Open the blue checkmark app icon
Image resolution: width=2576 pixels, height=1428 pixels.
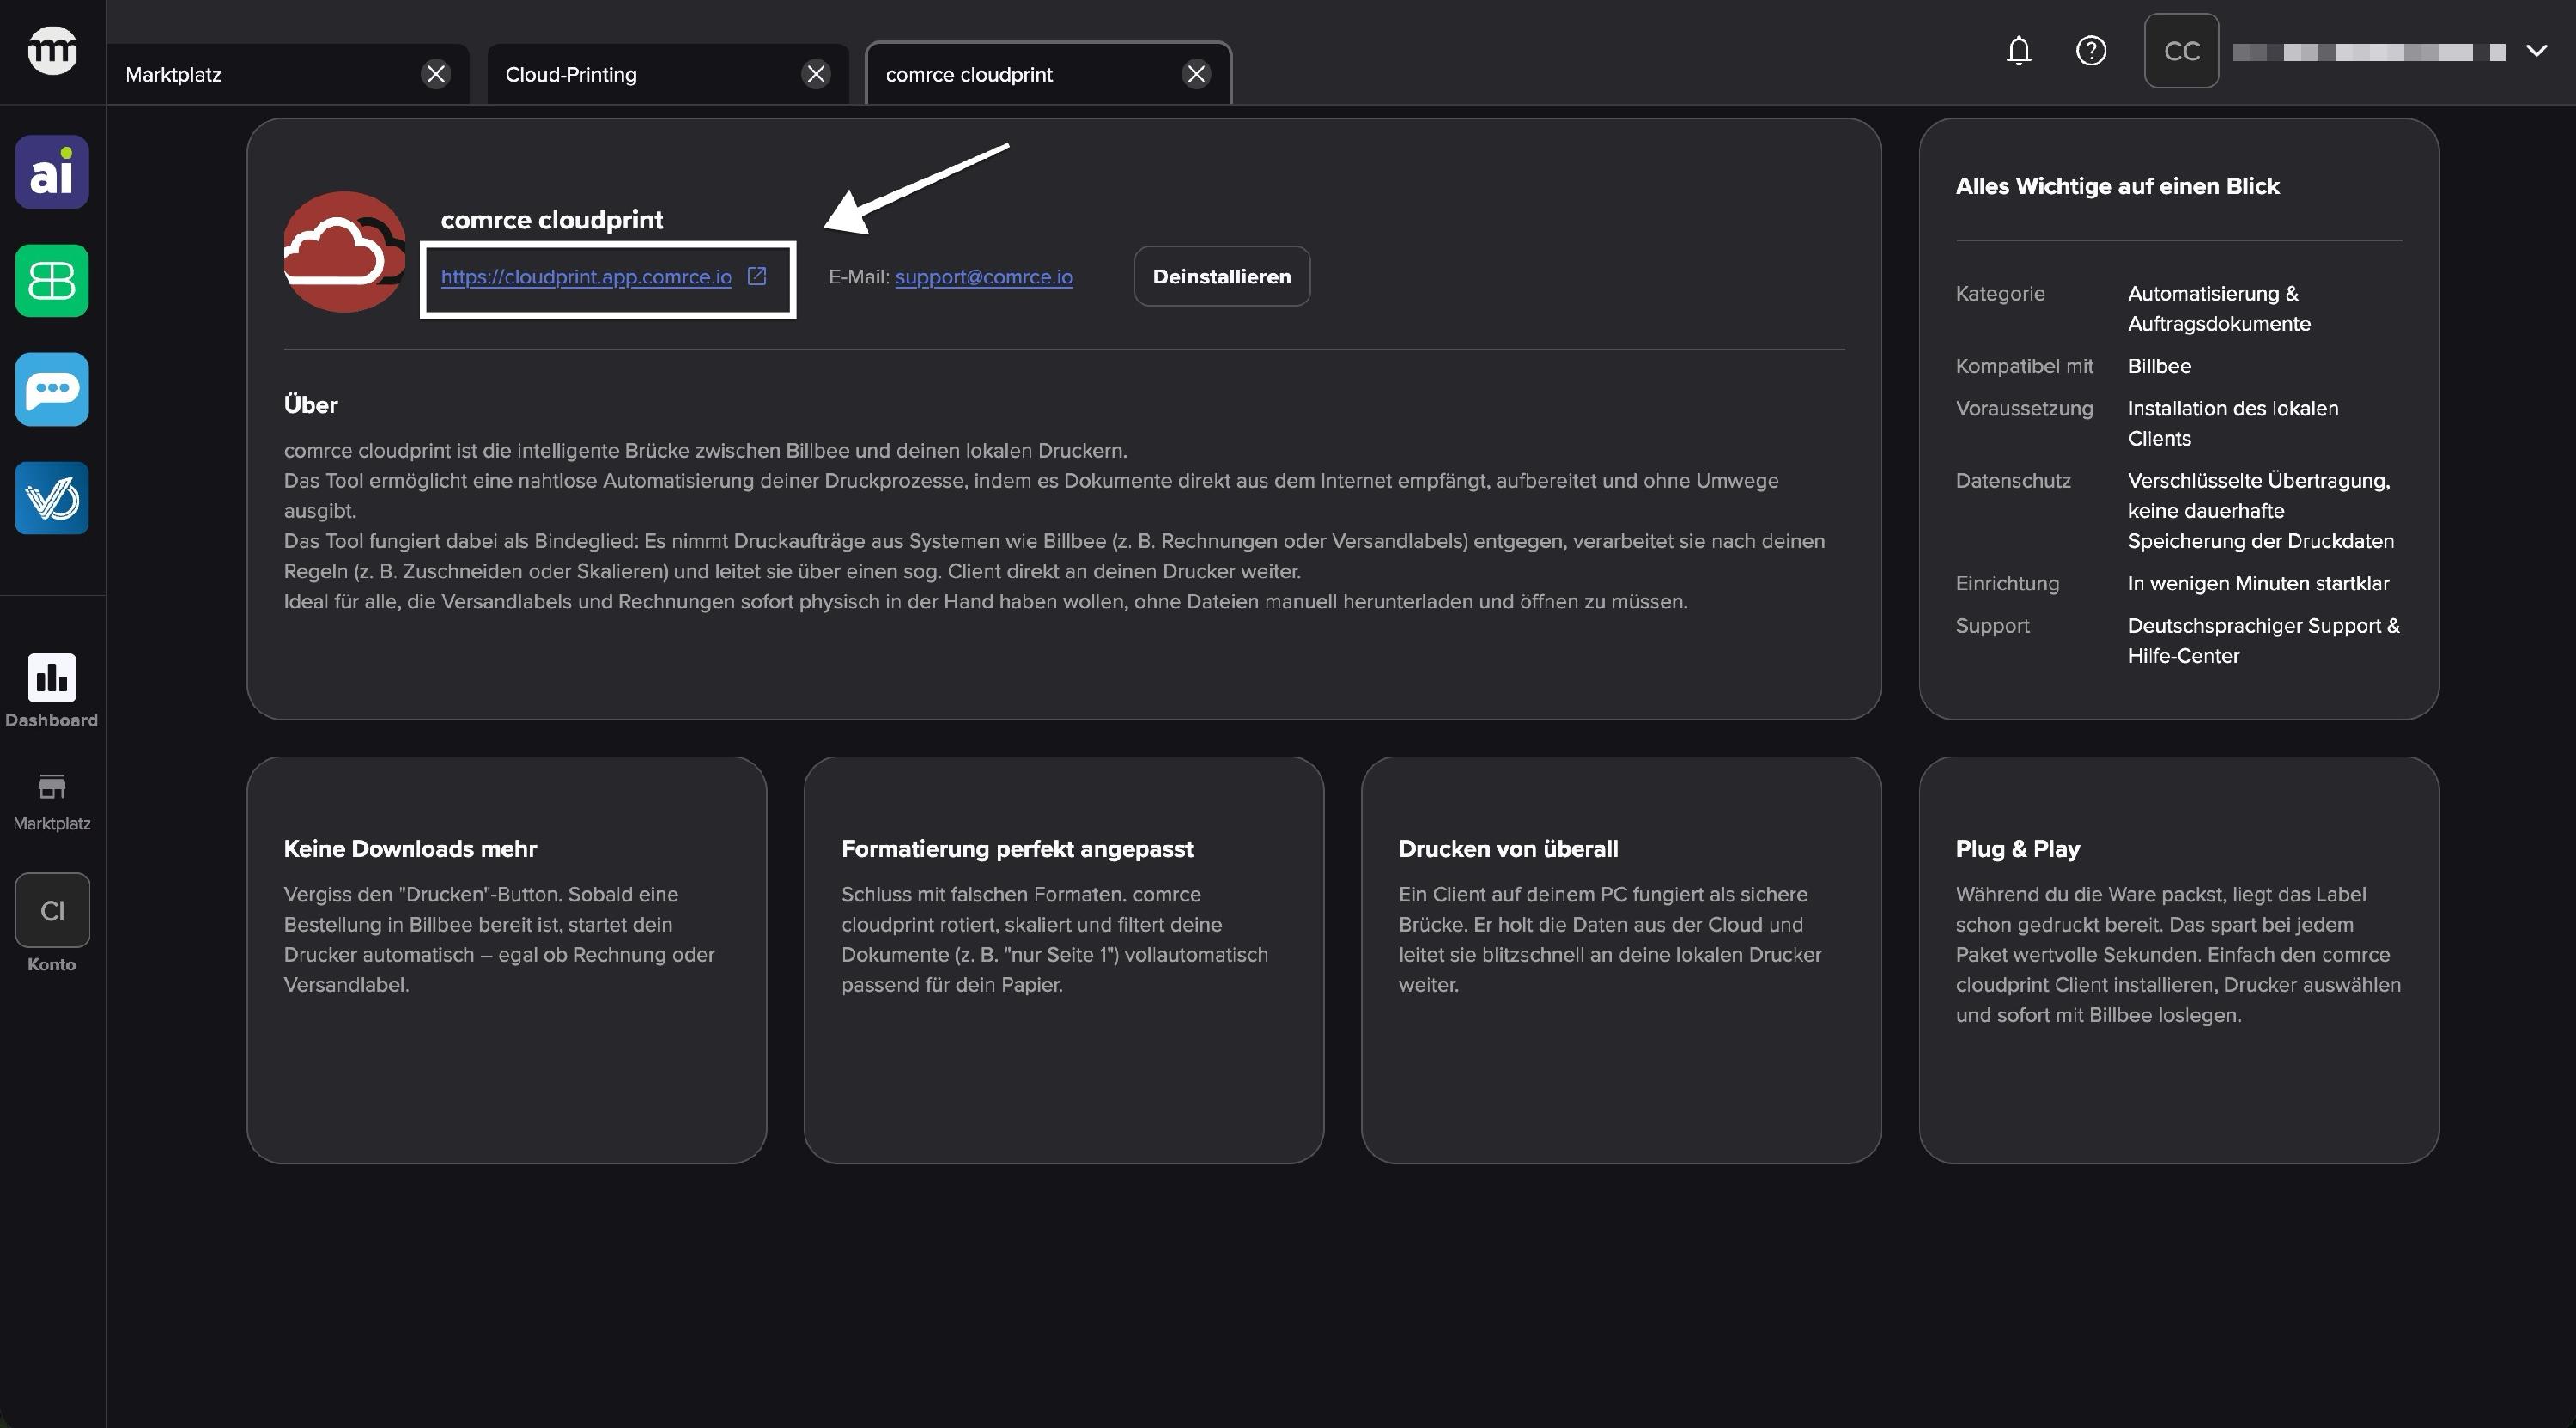pyautogui.click(x=52, y=498)
